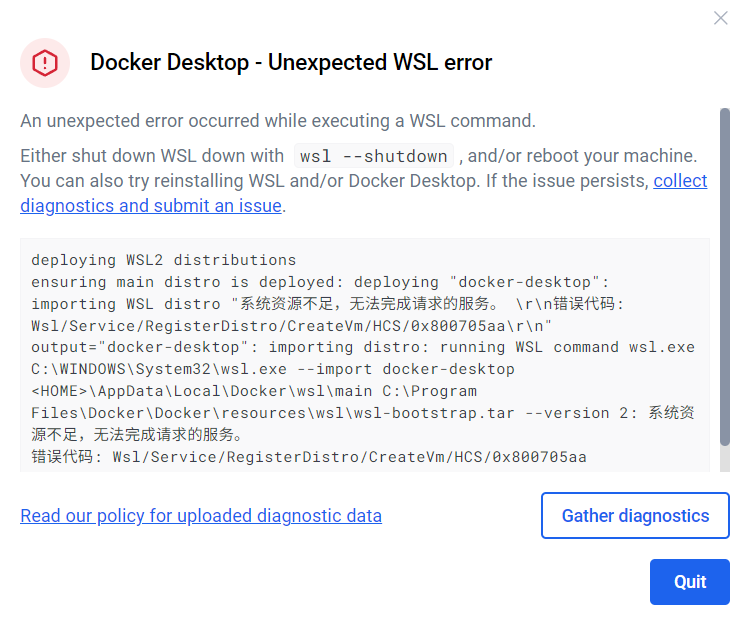Quit Docker Desktop
Viewport: 750px width, 625px height.
[x=690, y=582]
